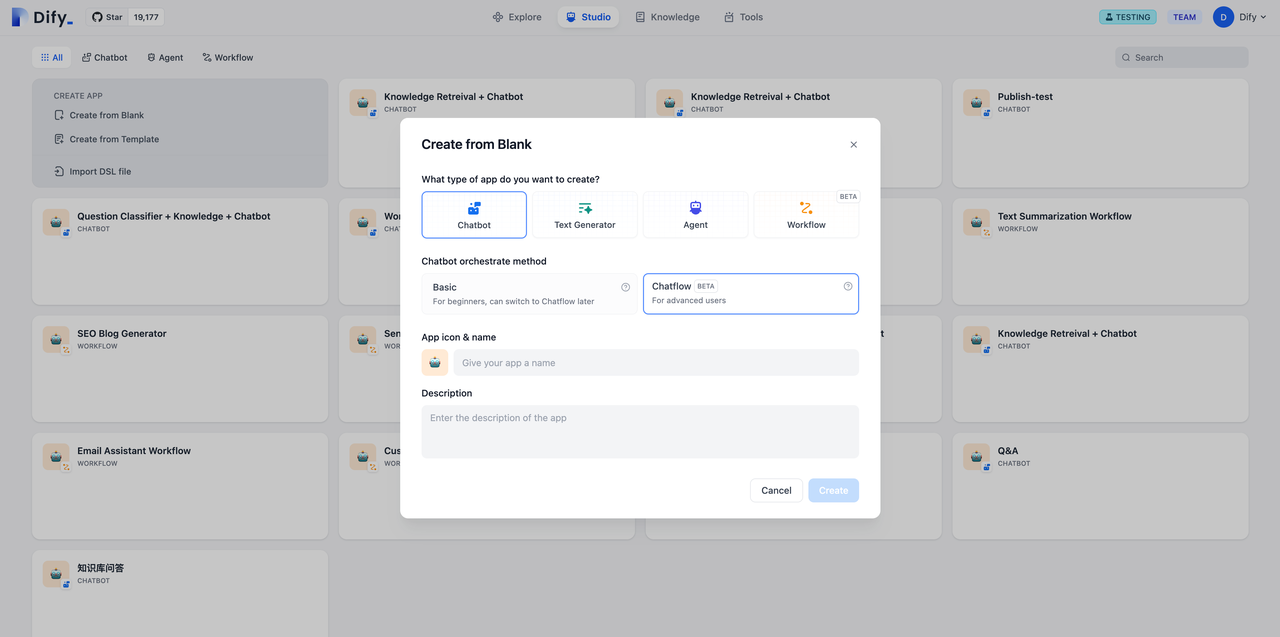The height and width of the screenshot is (637, 1280).
Task: Cancel the Create from Blank dialog
Action: (x=776, y=490)
